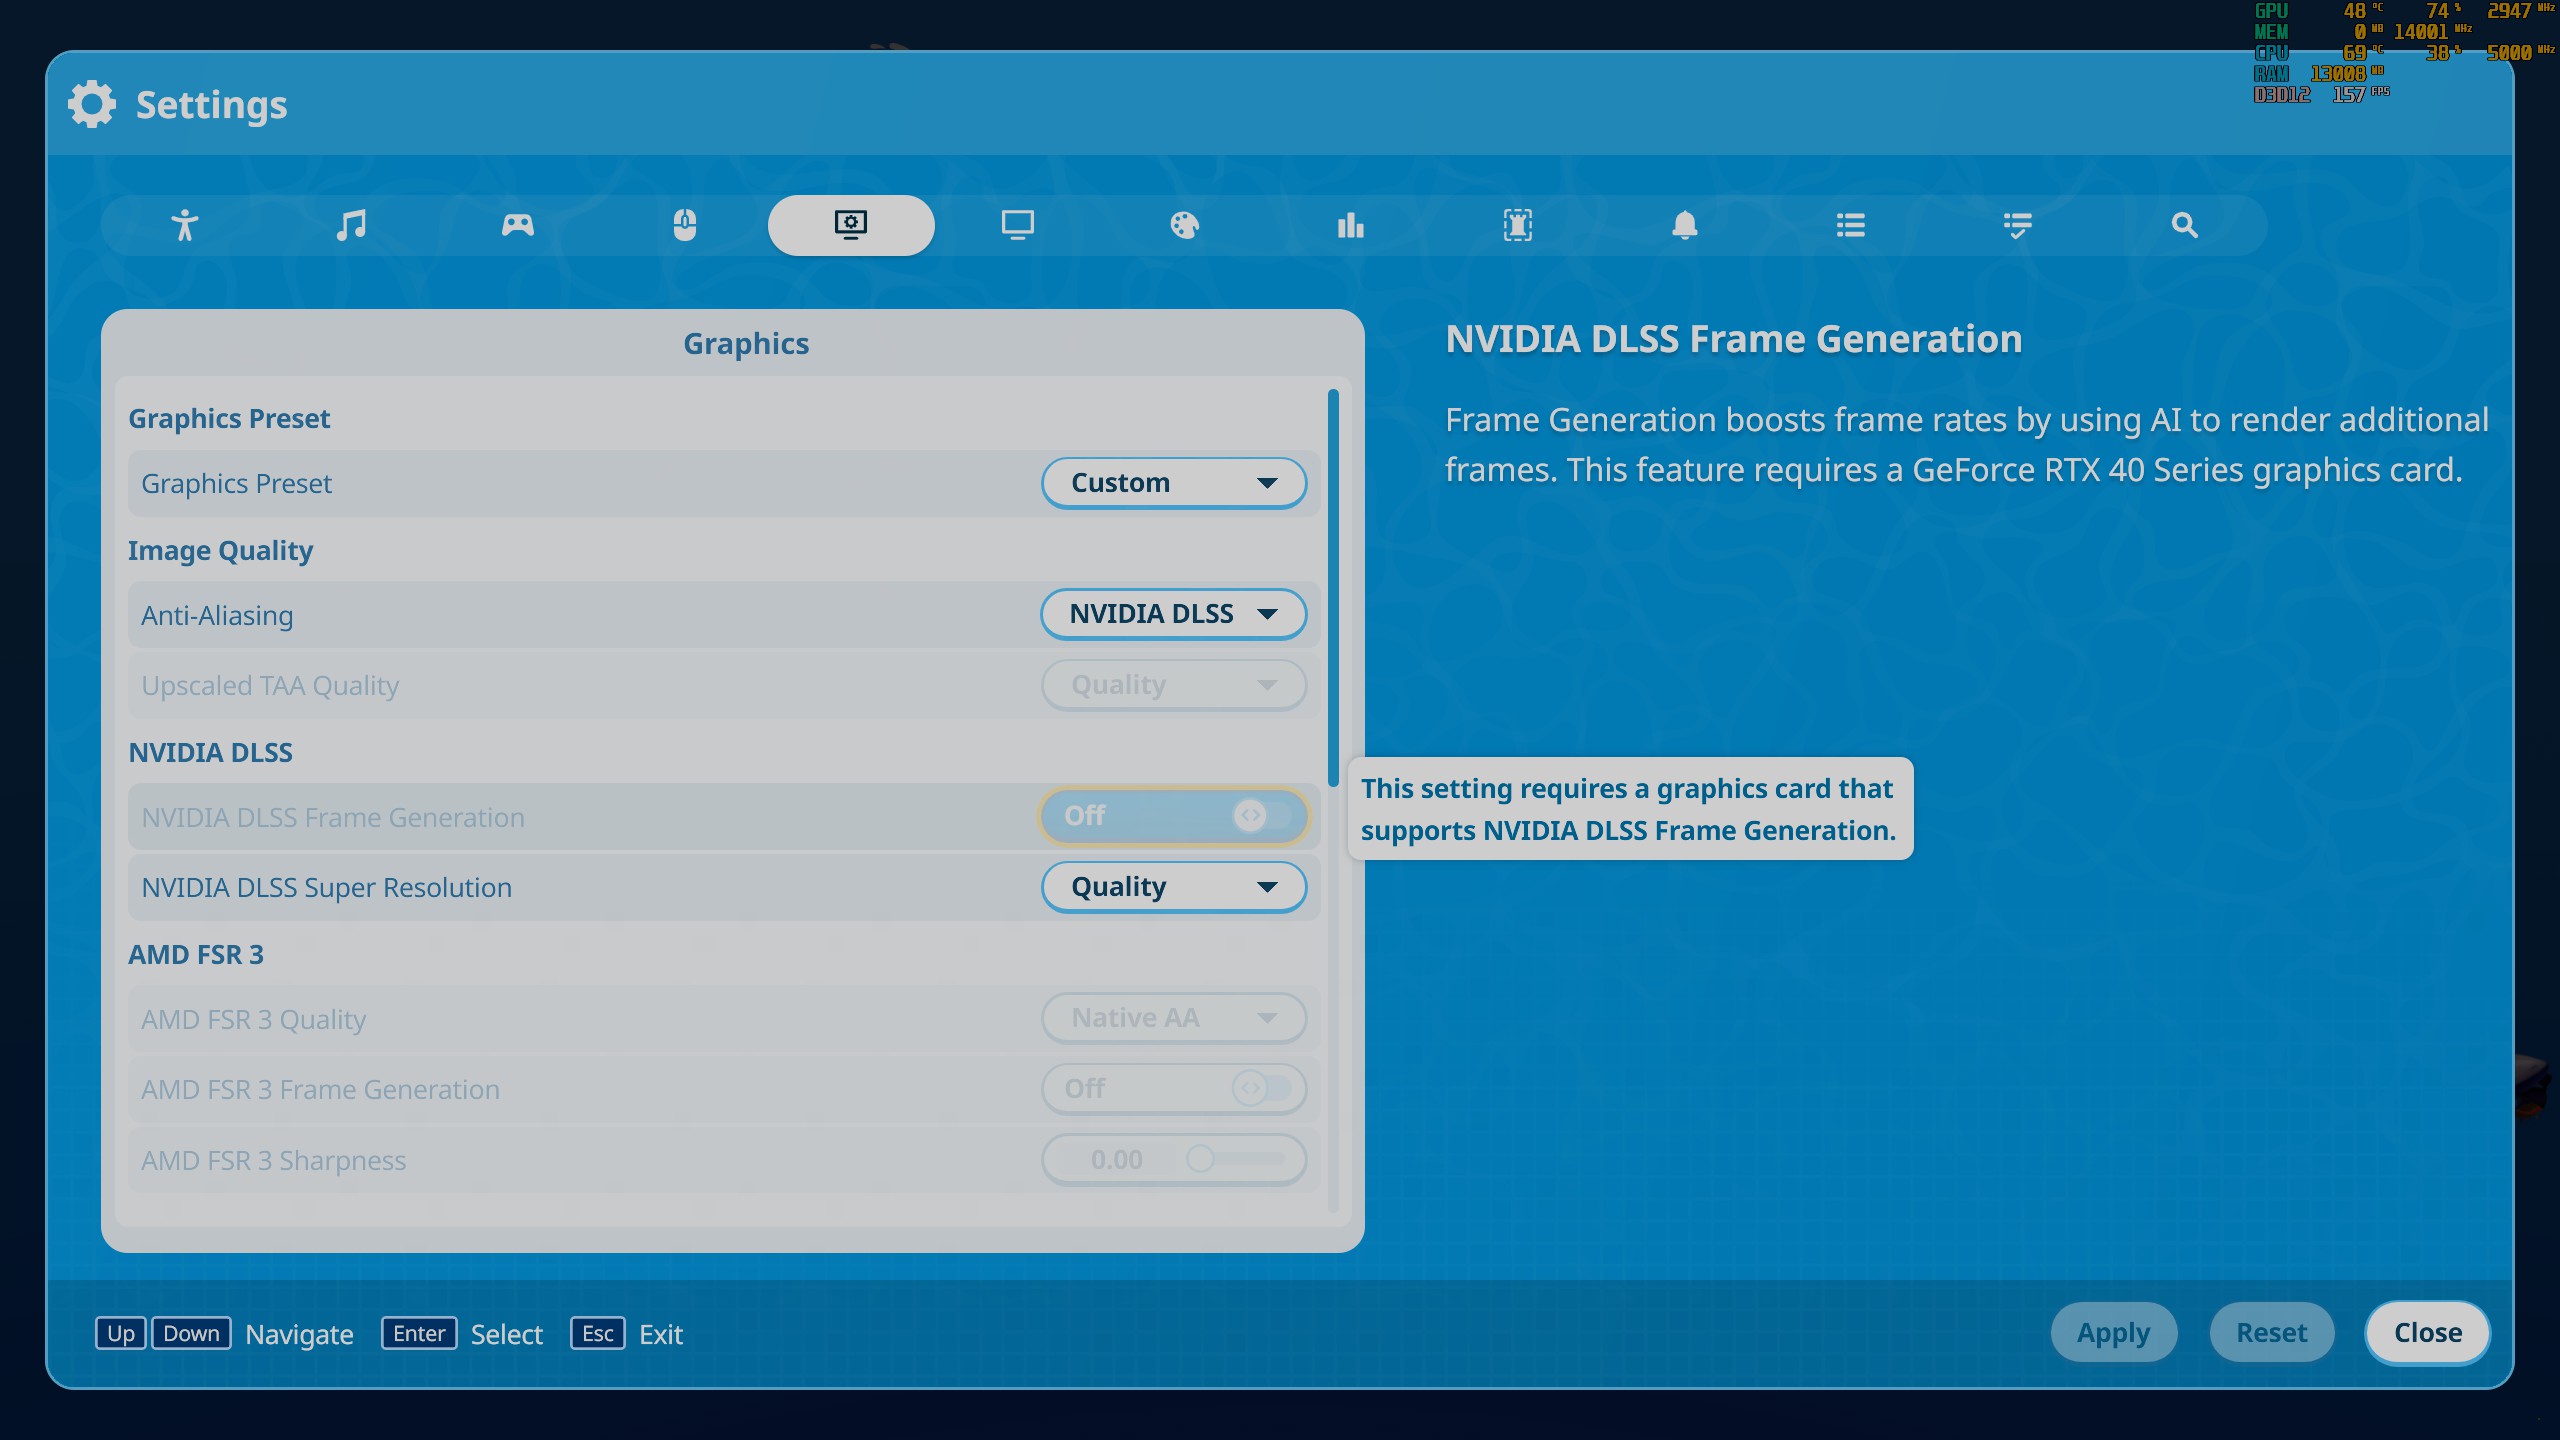Viewport: 2560px width, 1440px height.
Task: Open the color palette settings tab
Action: [1184, 225]
